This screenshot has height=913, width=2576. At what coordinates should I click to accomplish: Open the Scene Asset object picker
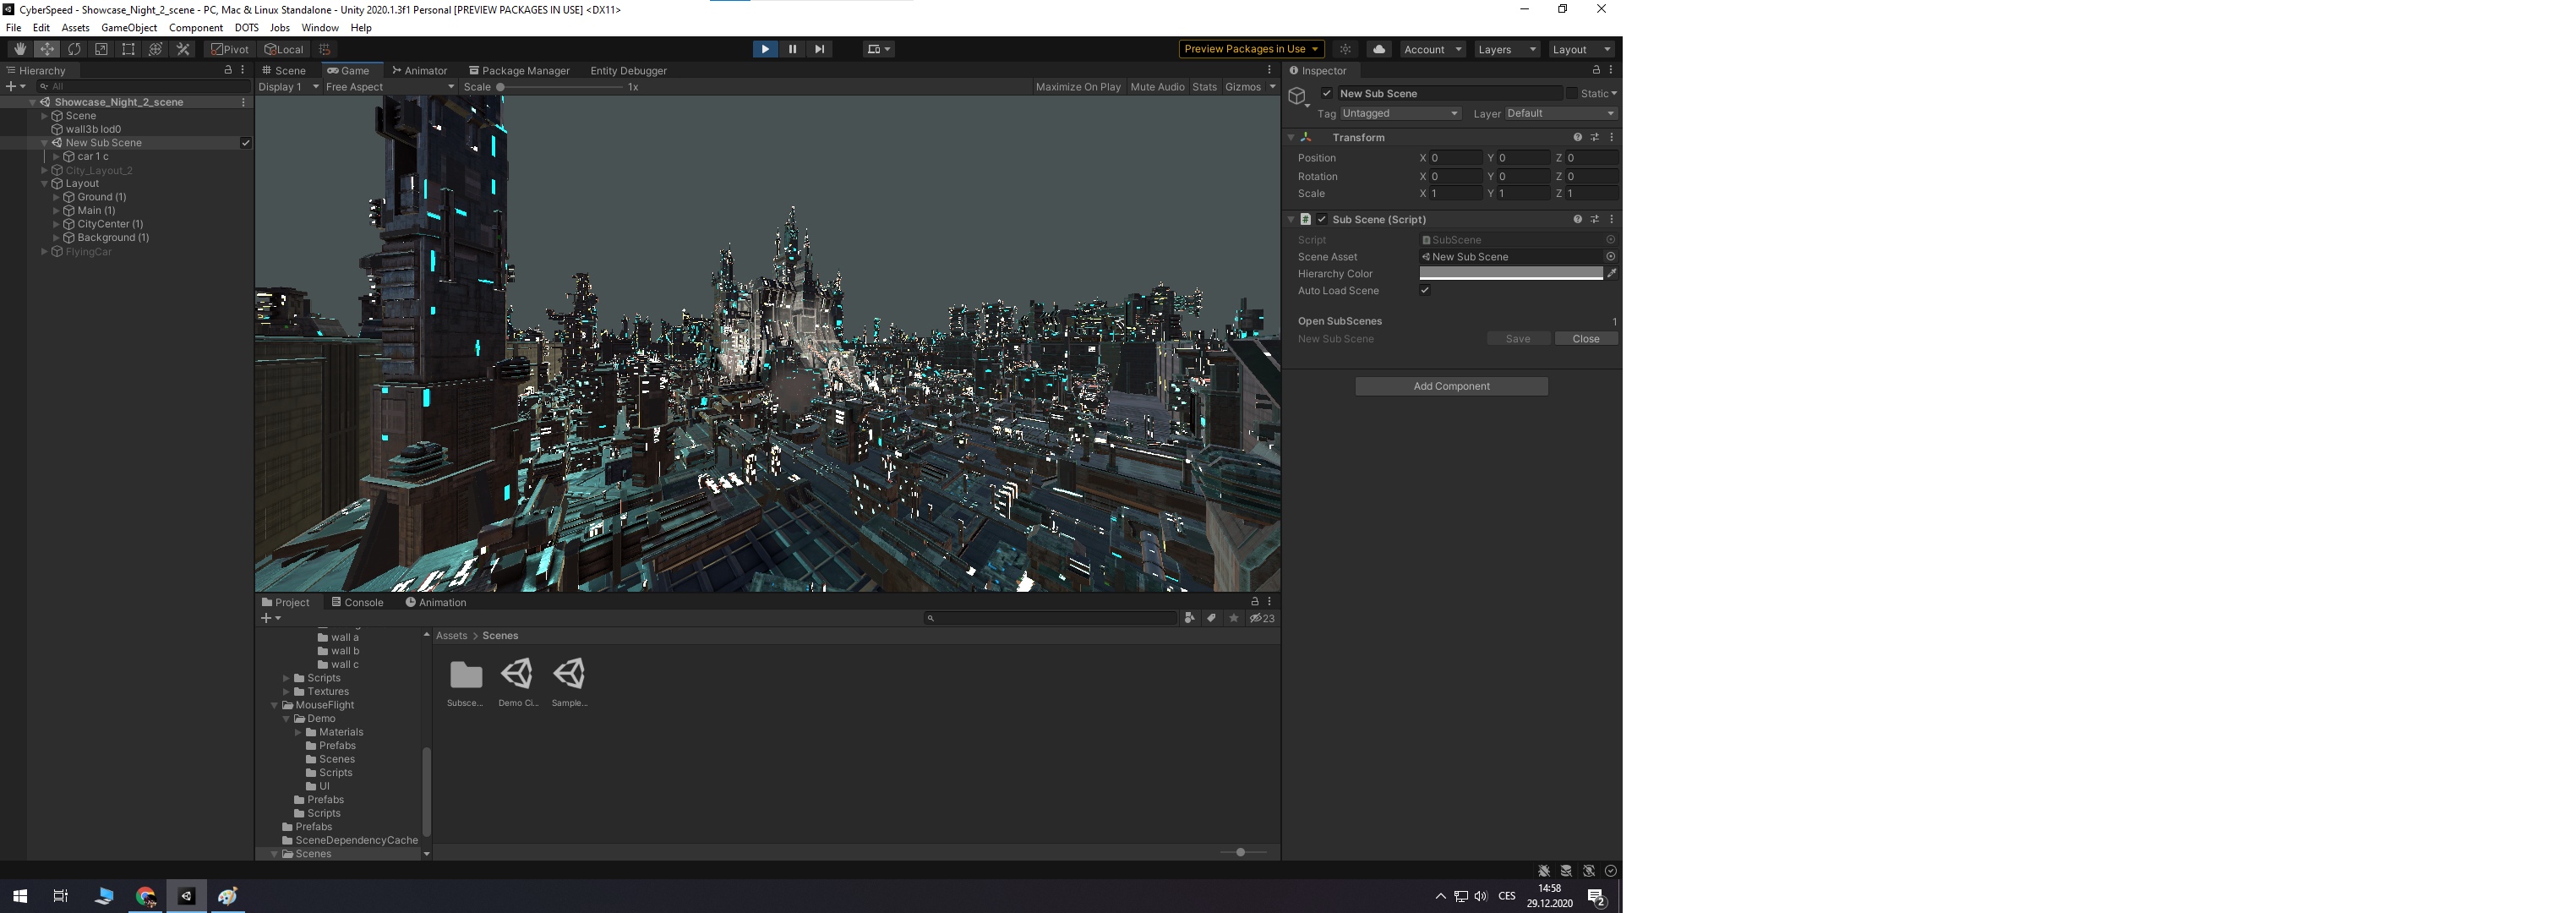click(x=1610, y=257)
